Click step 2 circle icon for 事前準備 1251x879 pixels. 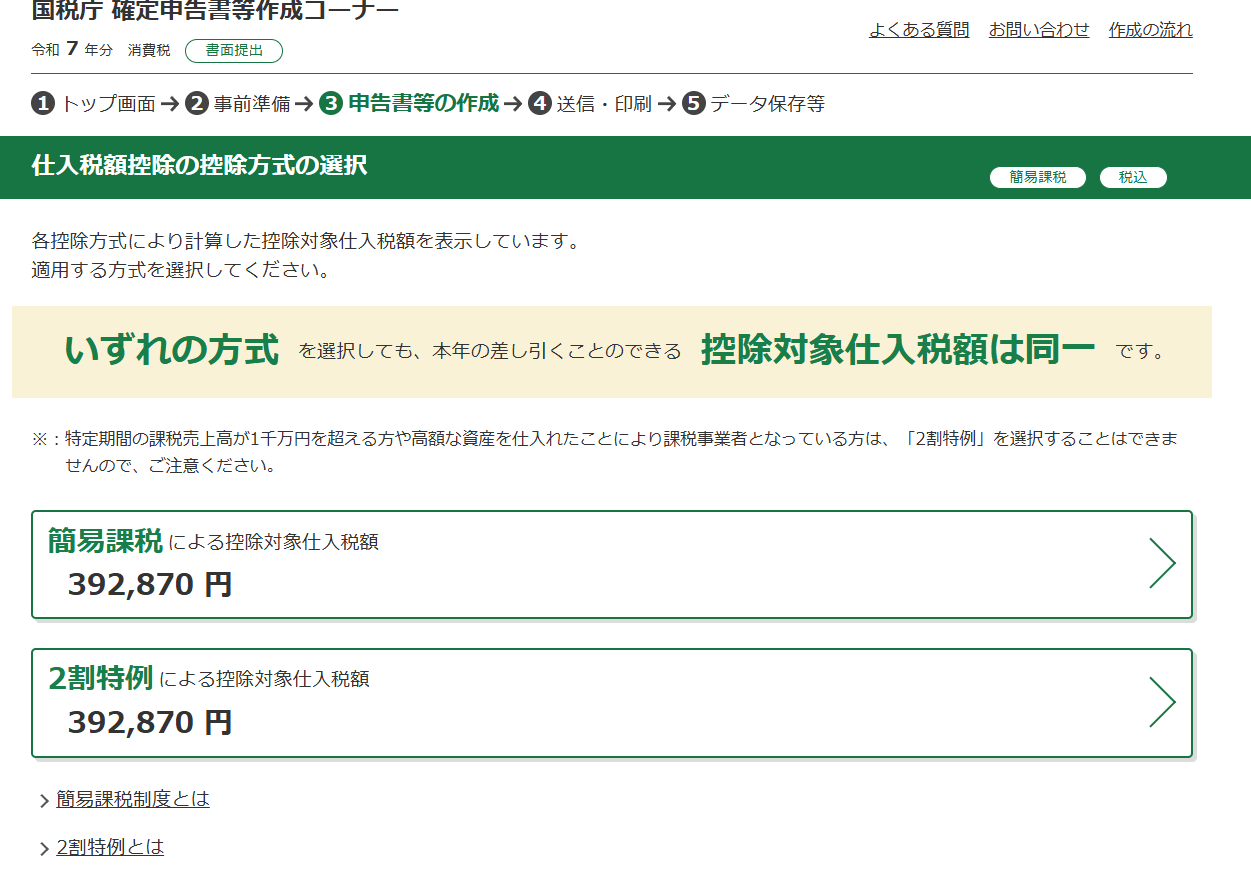197,104
